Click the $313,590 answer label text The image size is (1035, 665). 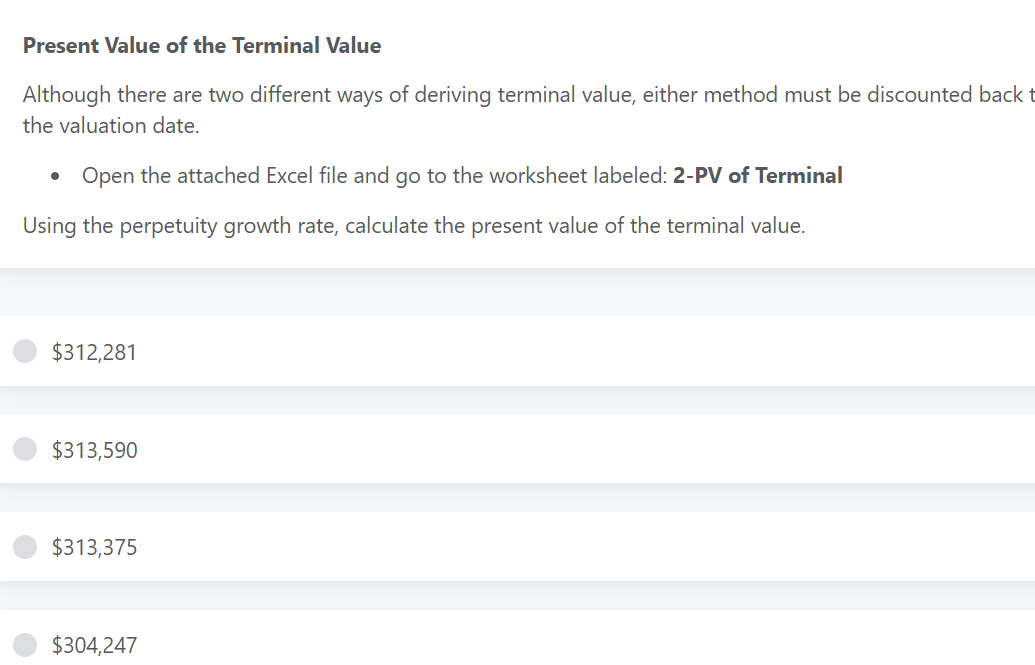[94, 450]
